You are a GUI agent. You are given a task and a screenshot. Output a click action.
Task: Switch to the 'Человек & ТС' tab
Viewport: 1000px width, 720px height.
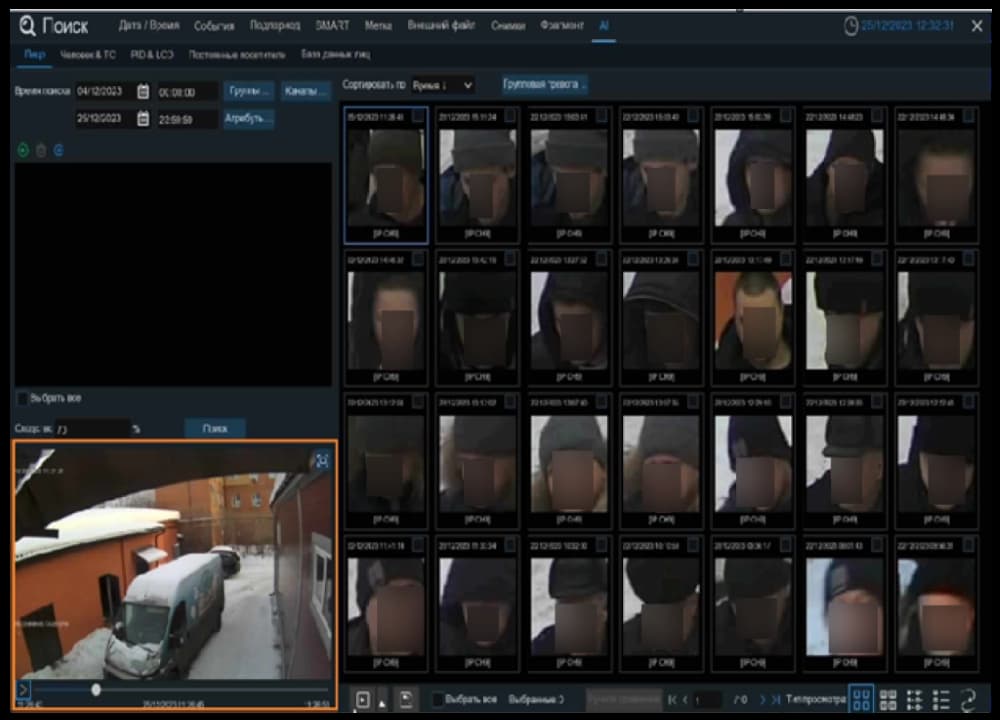coord(88,55)
